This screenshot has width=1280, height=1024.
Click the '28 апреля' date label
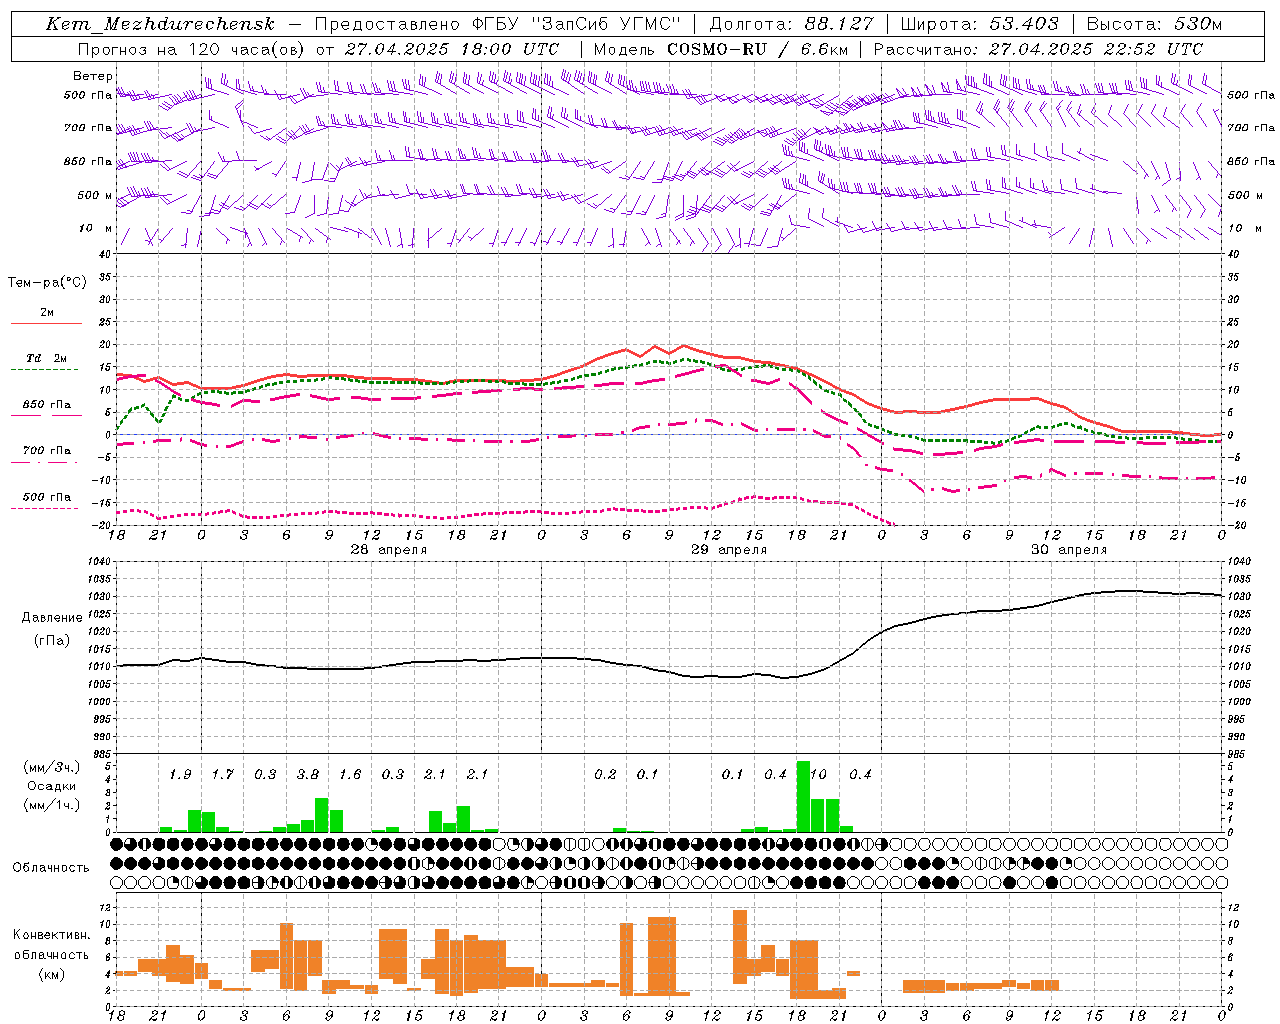click(389, 550)
